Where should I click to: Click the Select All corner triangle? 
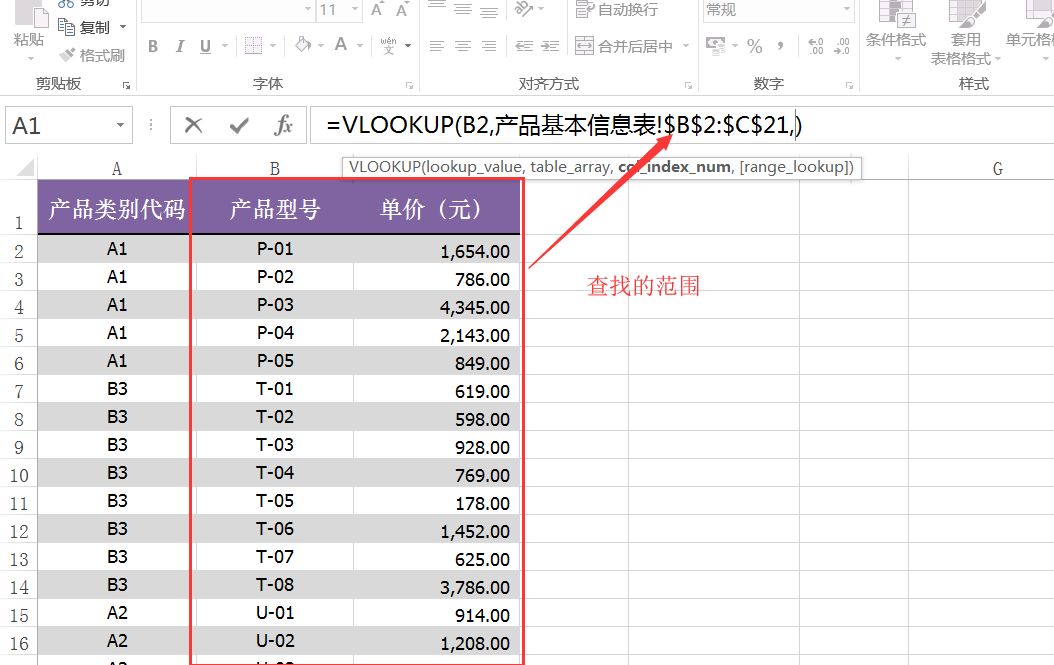coord(24,167)
